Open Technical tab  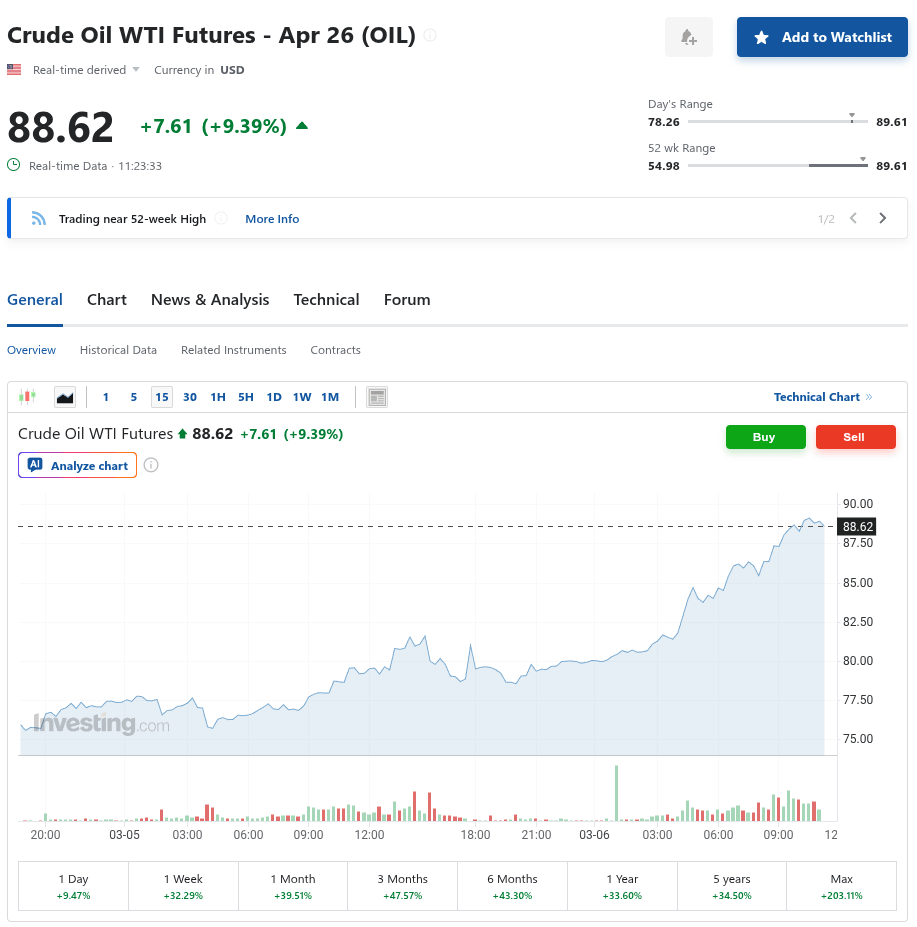click(326, 300)
